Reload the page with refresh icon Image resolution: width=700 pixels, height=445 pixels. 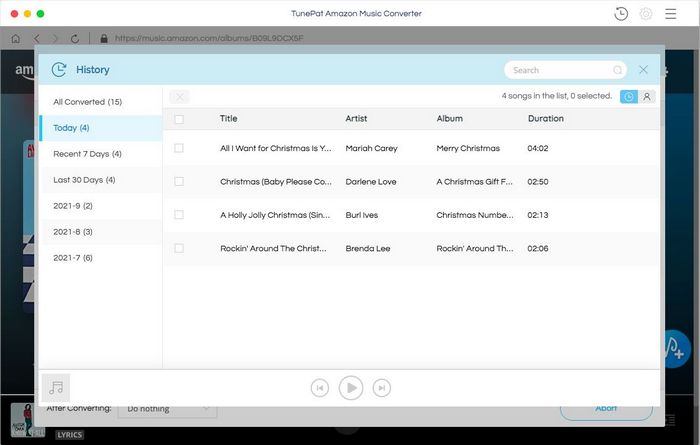click(x=75, y=39)
